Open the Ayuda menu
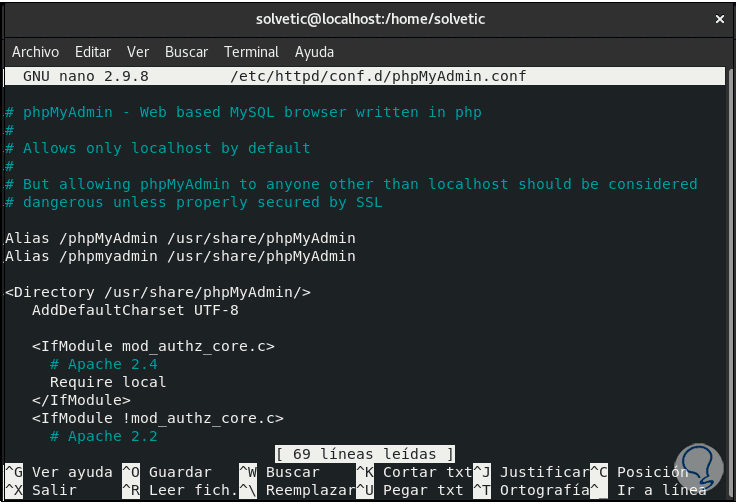 [x=314, y=52]
